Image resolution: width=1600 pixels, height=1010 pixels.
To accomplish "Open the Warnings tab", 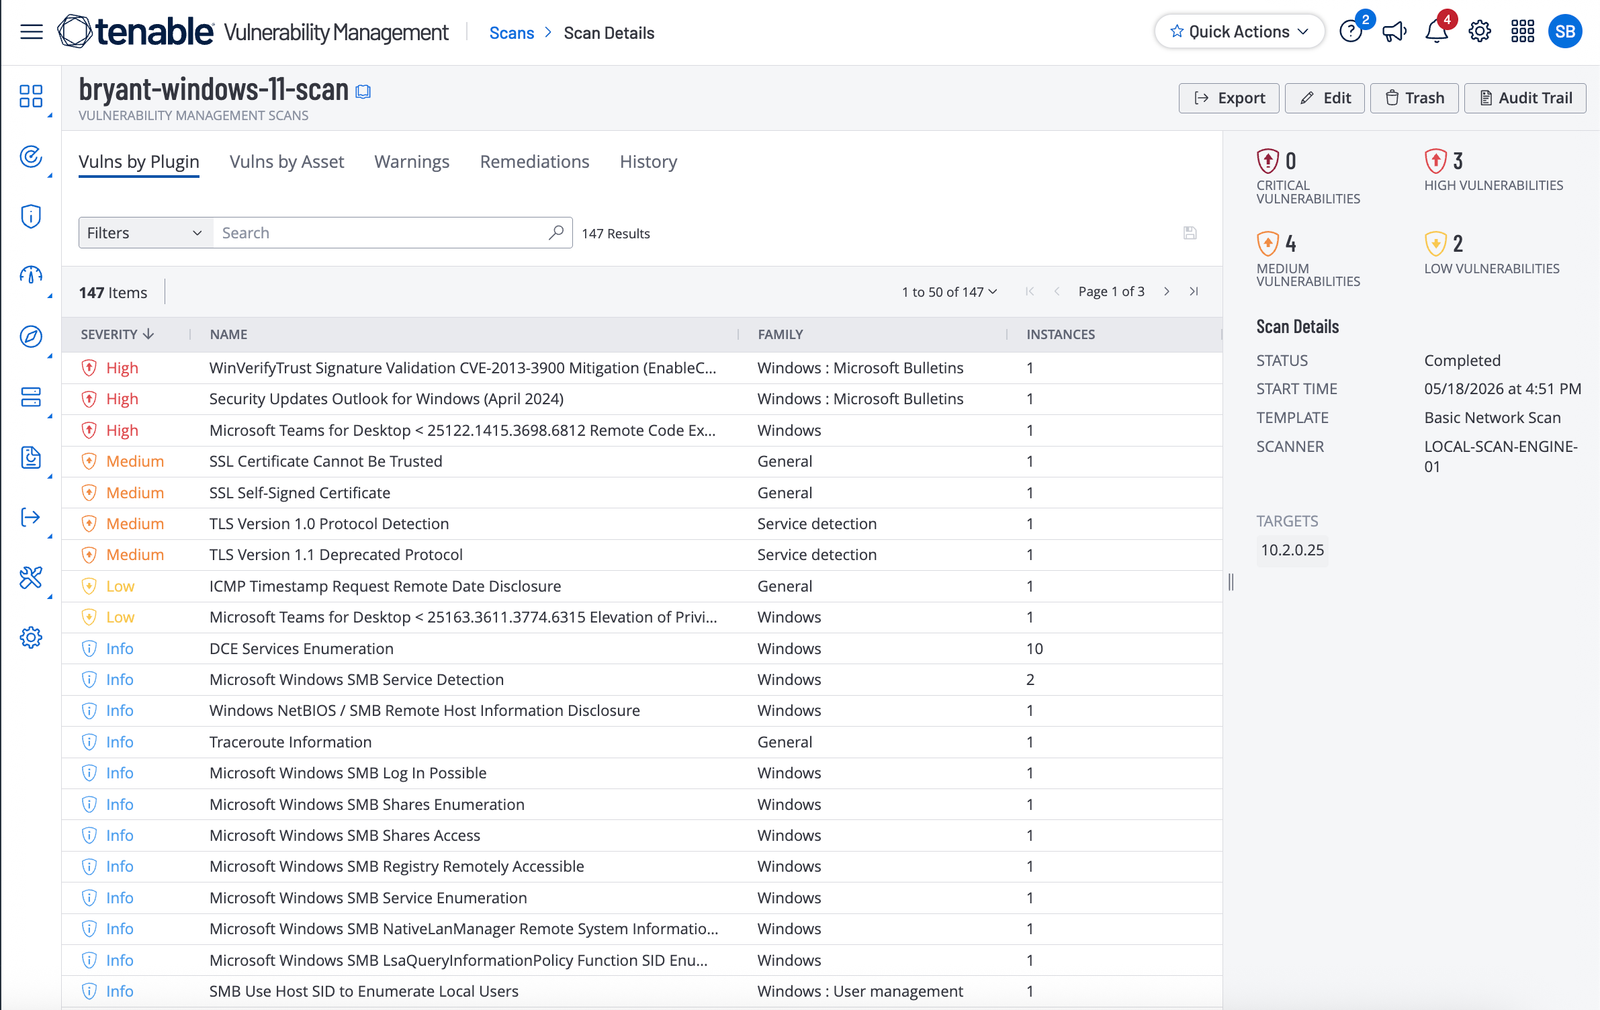I will point(412,162).
